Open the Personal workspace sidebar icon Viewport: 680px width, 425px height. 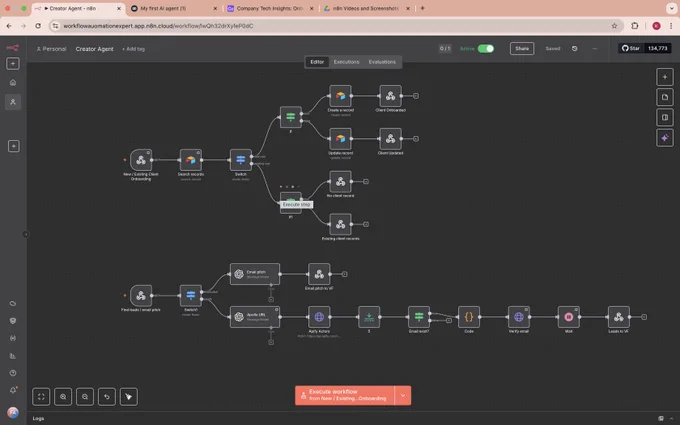(x=13, y=102)
